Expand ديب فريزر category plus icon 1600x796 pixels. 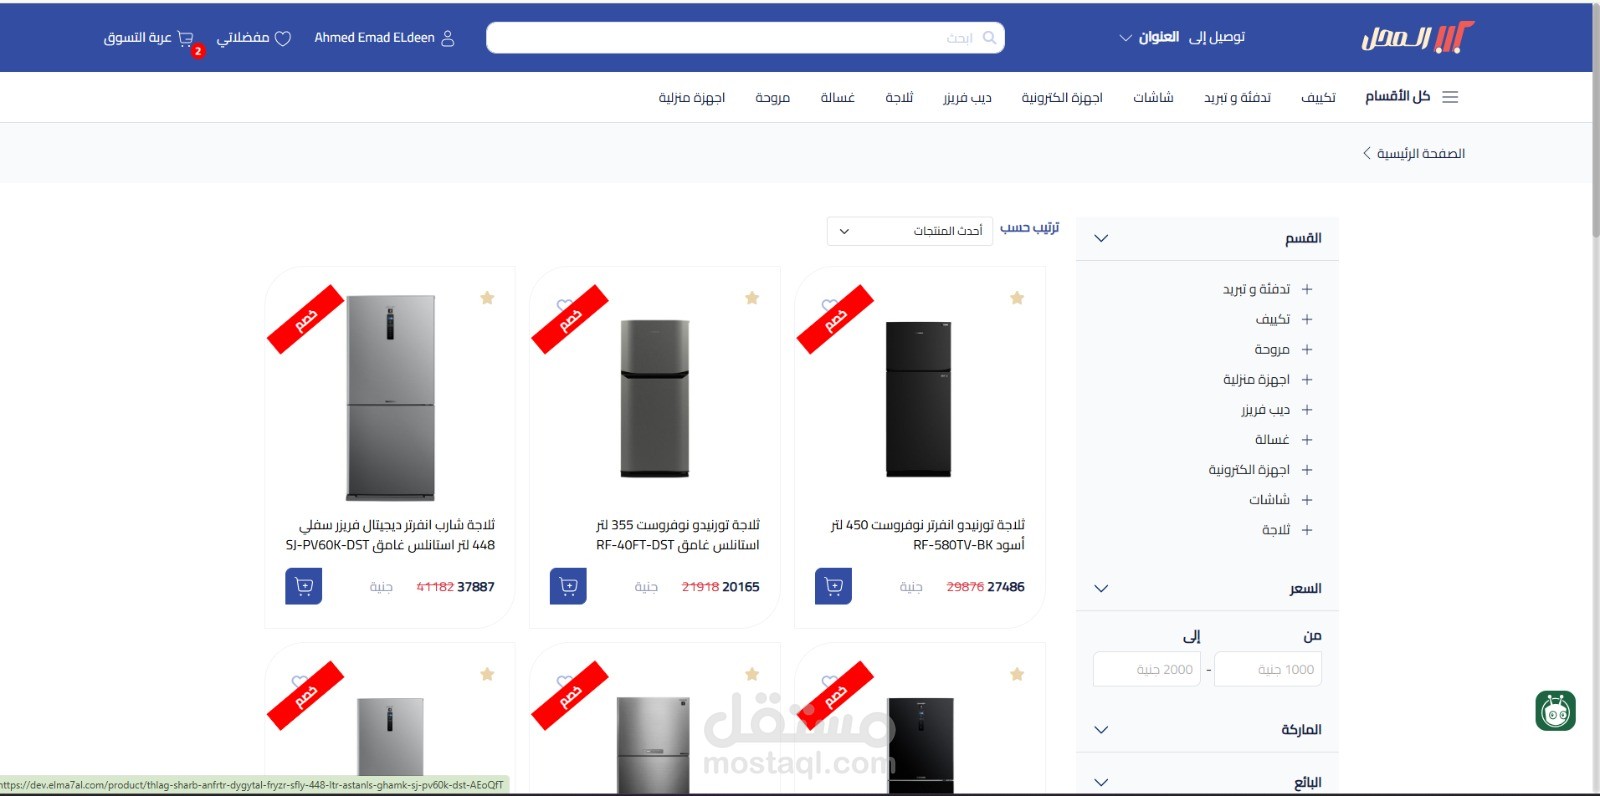coord(1306,409)
